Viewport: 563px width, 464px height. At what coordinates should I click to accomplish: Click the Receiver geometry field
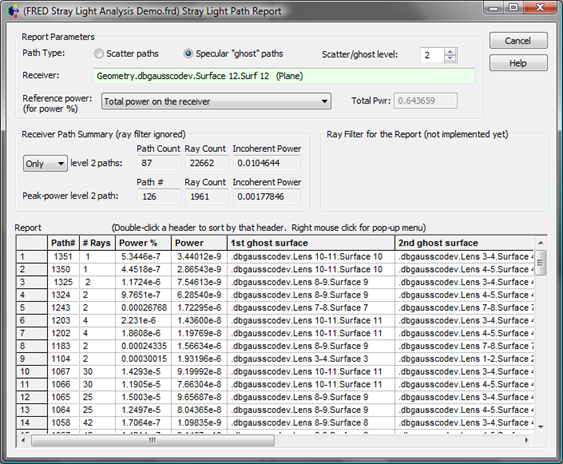click(284, 76)
